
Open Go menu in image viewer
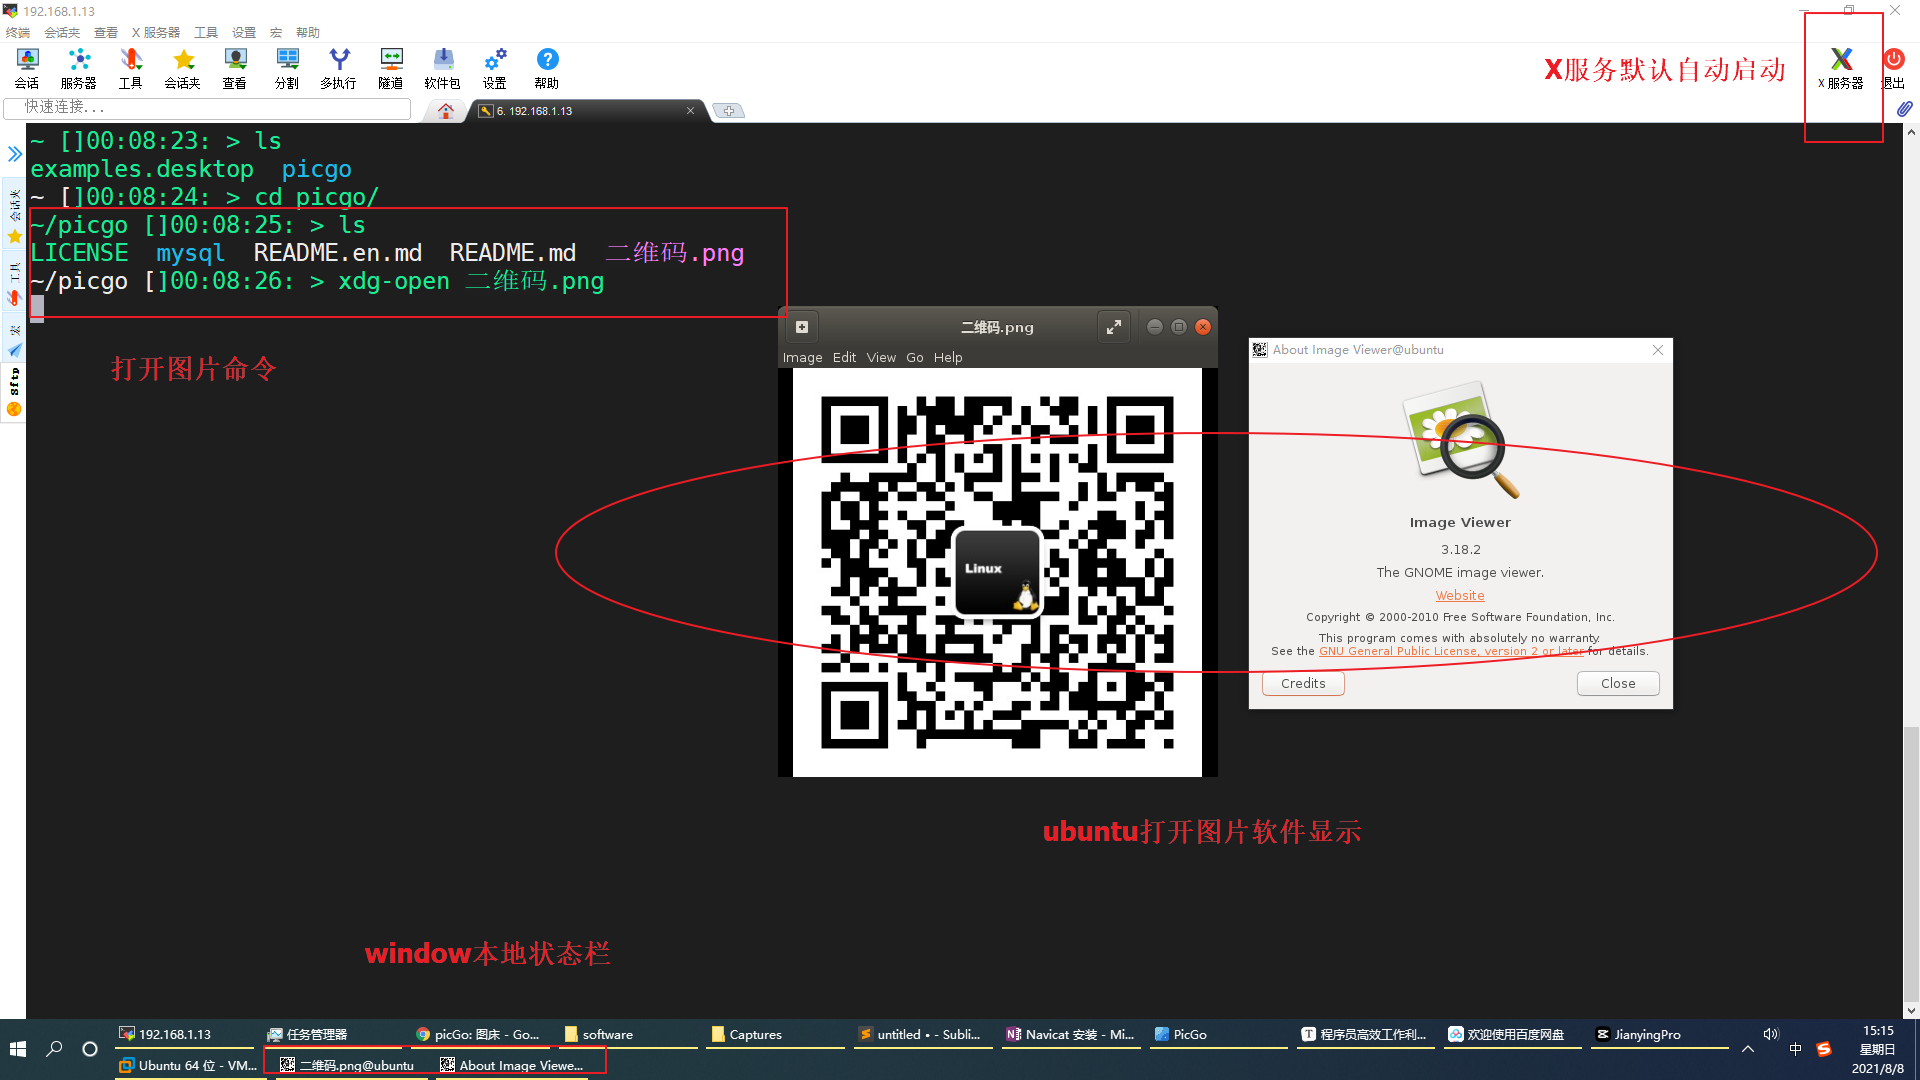915,357
